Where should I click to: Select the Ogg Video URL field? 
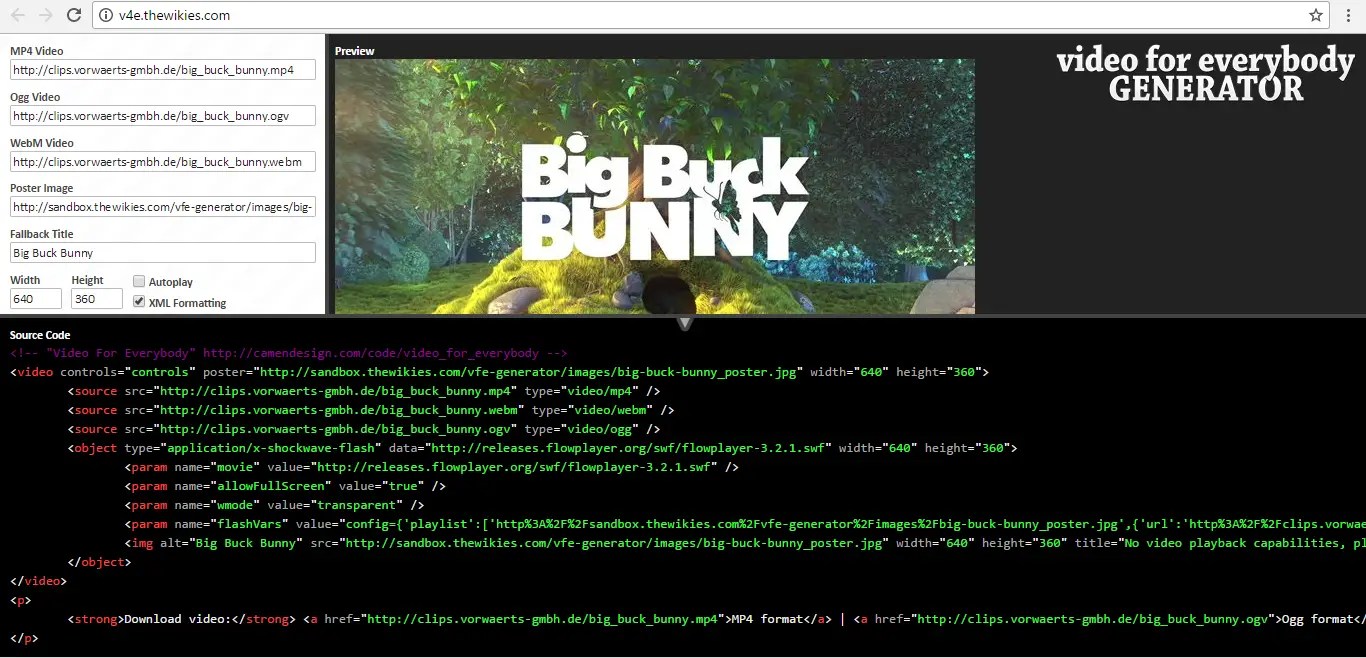click(162, 115)
